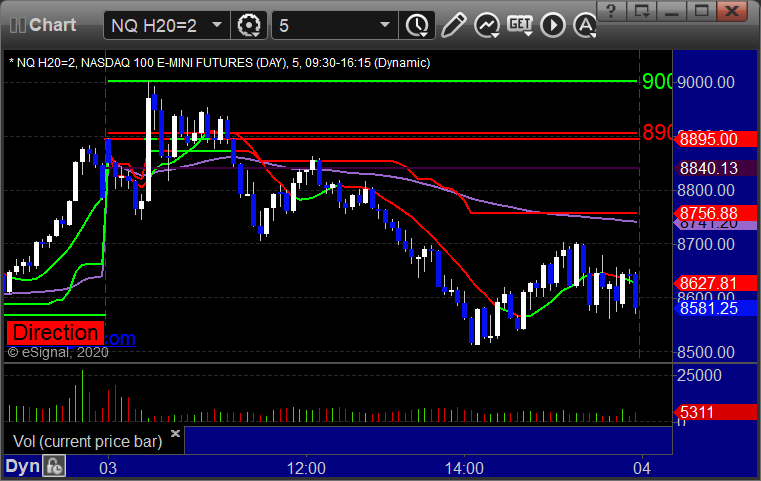Click the 8895.00 red price marker
761x481 pixels.
715,139
